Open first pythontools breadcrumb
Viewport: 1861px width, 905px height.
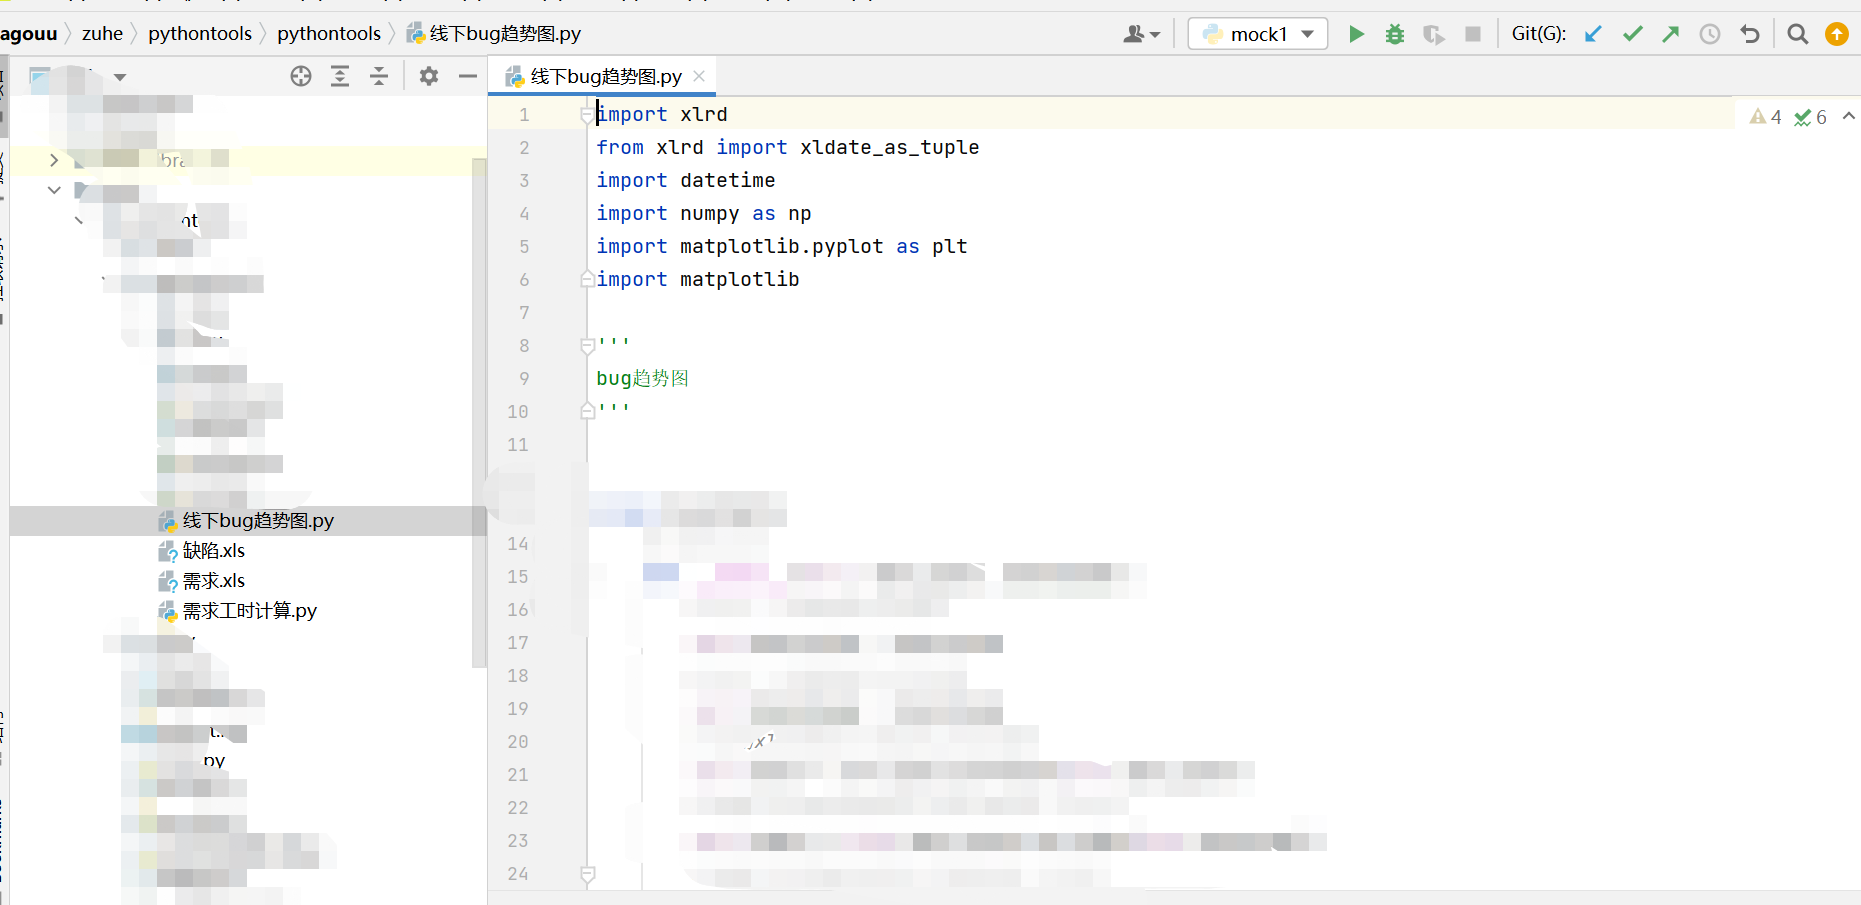coord(200,34)
